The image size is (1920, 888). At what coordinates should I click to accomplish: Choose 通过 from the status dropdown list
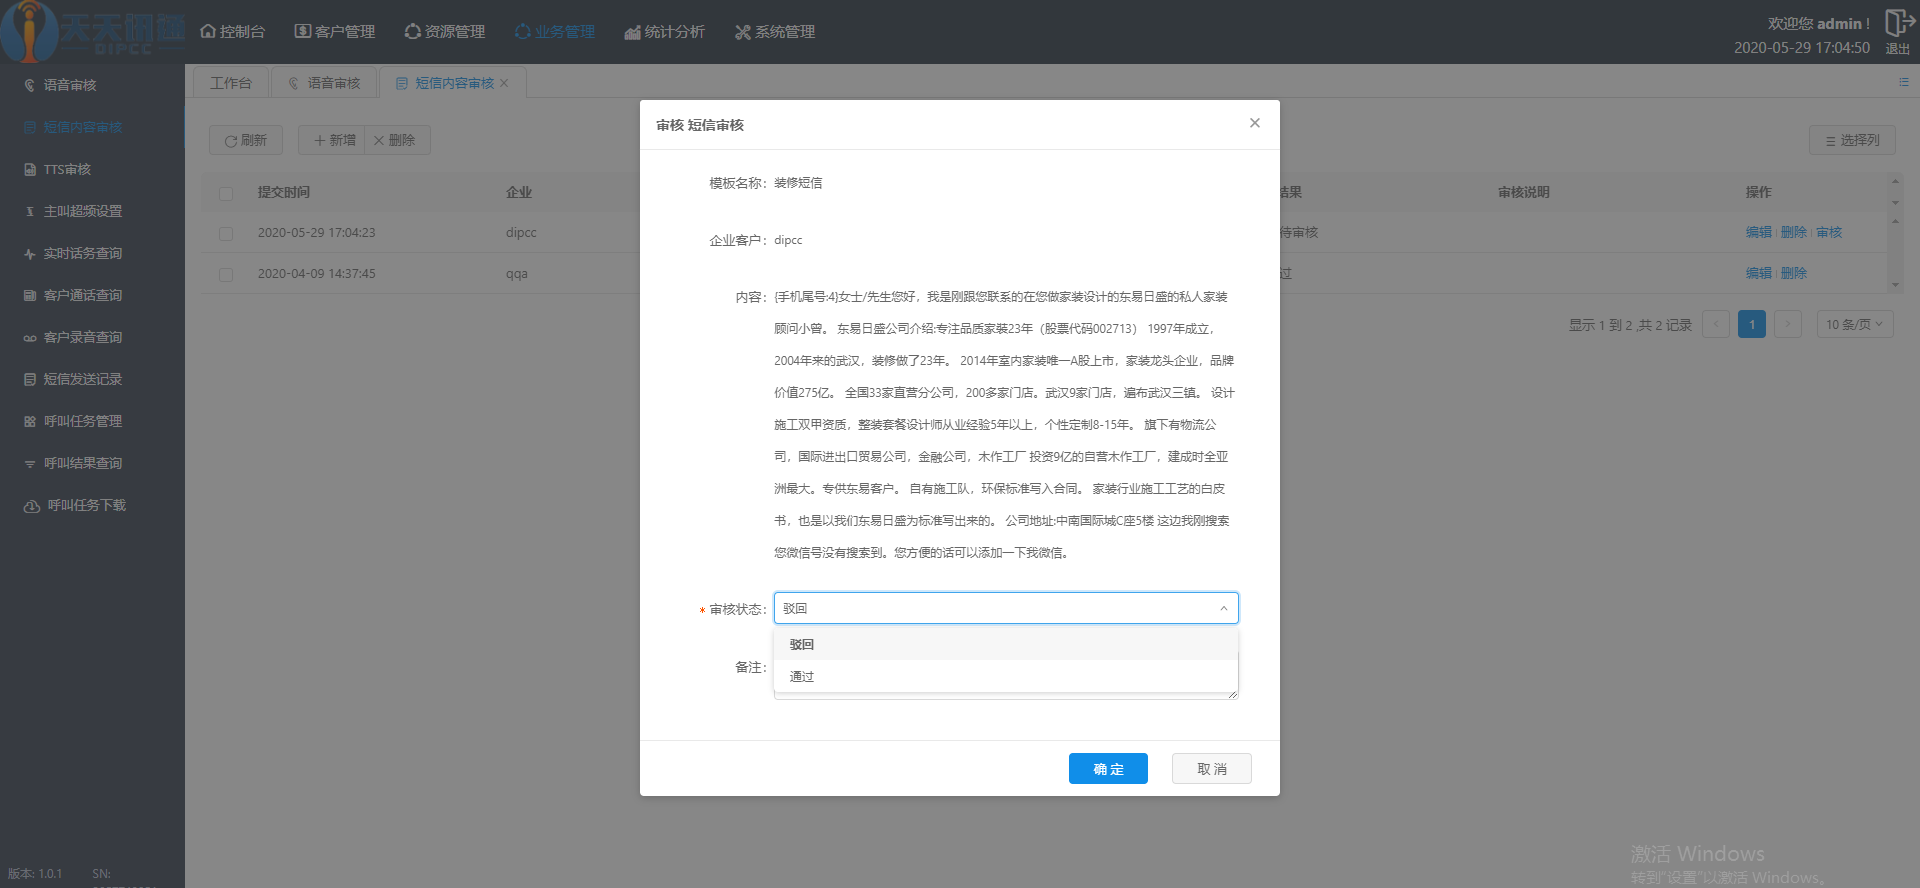[x=802, y=677]
